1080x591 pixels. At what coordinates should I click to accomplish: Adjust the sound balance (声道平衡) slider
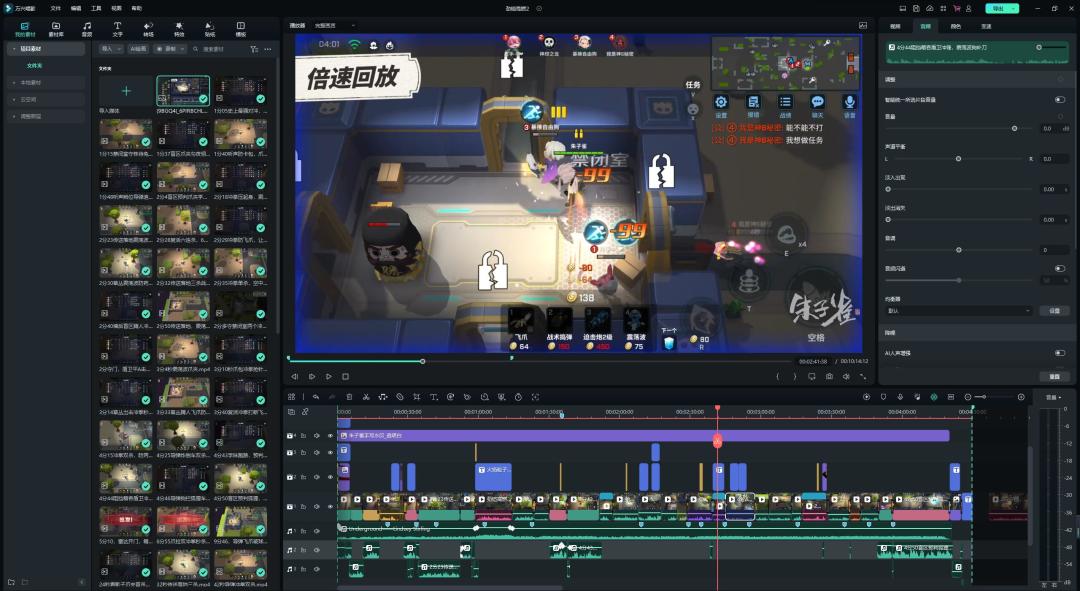(958, 159)
